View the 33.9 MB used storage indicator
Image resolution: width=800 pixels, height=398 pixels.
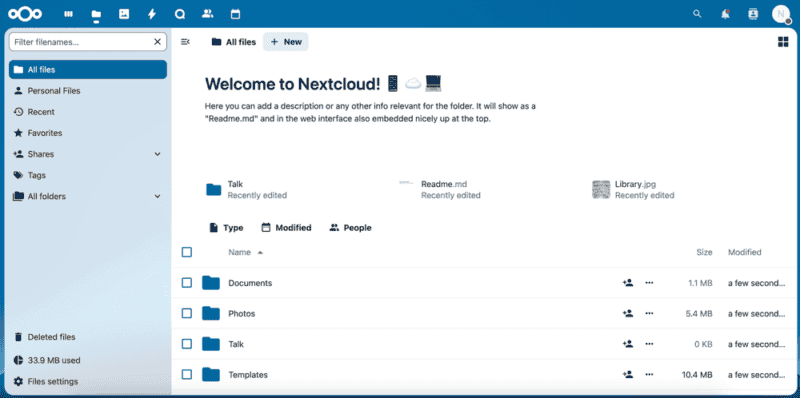(x=88, y=360)
